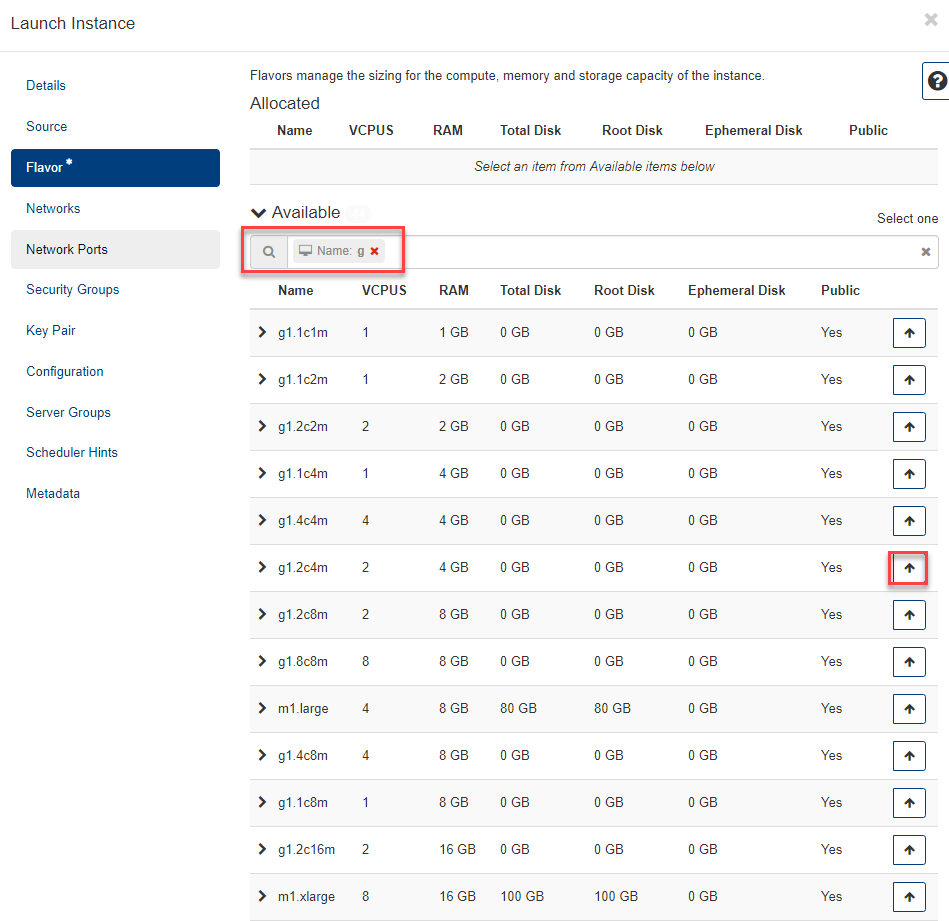Switch to the Key Pair step
The height and width of the screenshot is (921, 949).
(x=51, y=330)
